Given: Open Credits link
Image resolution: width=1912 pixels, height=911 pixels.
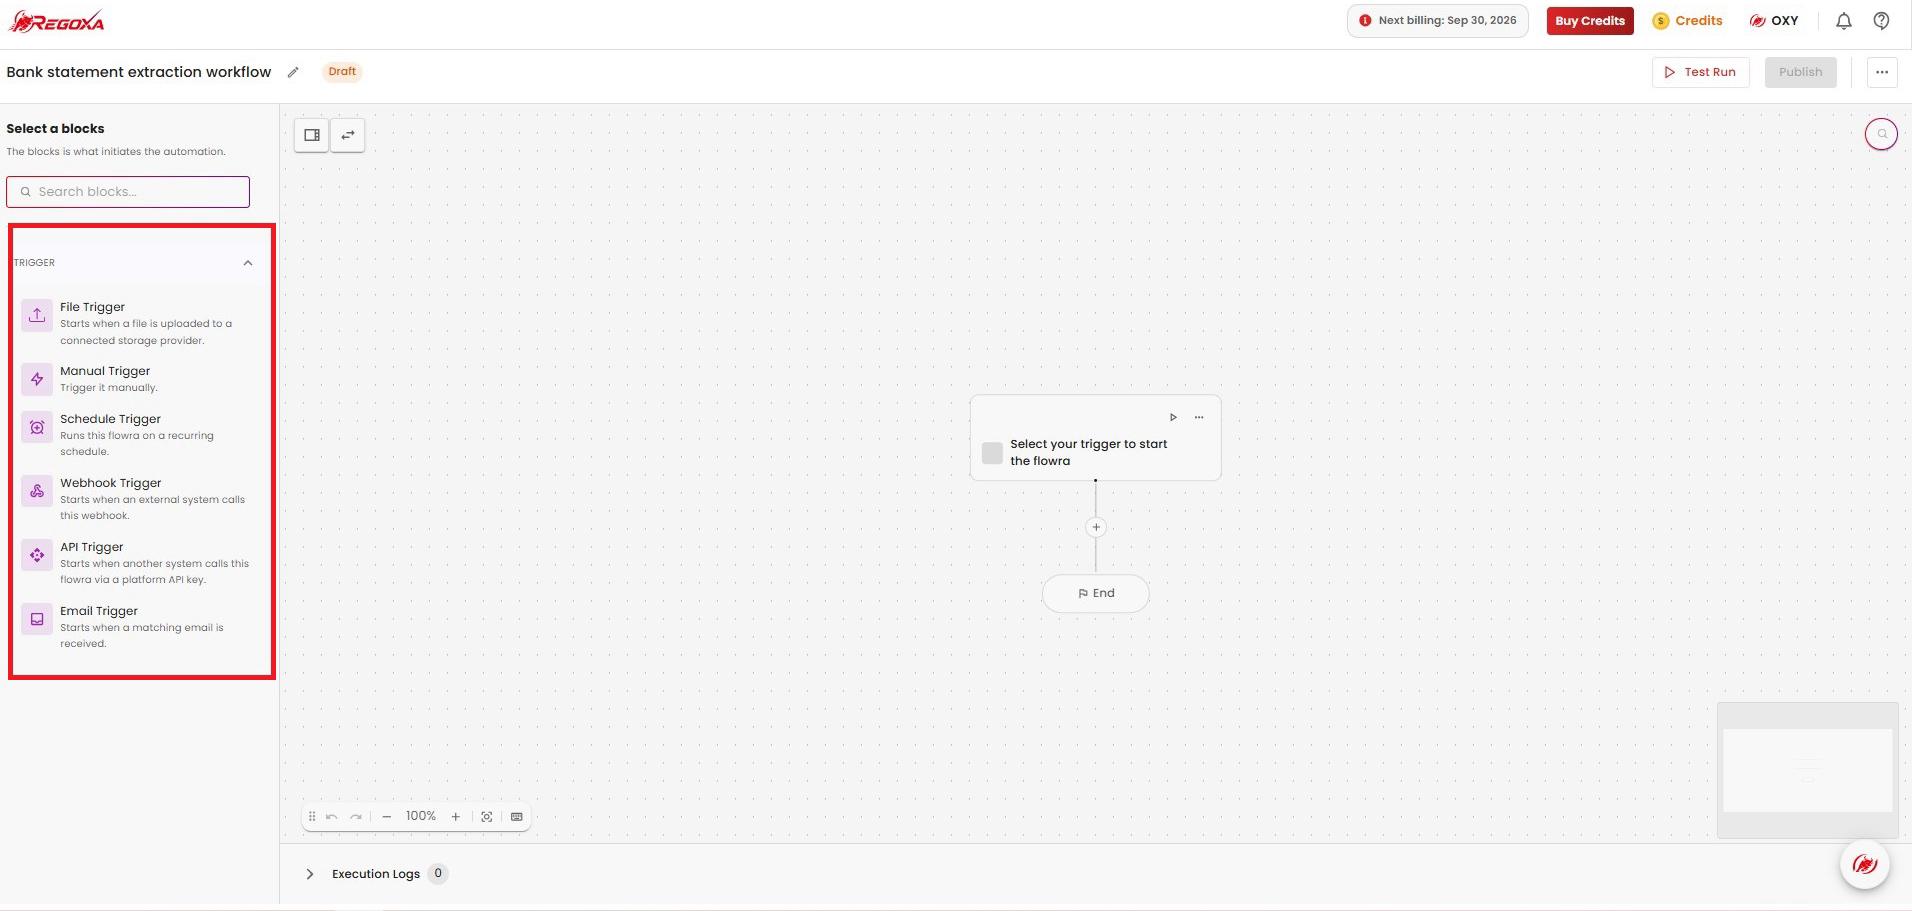Looking at the screenshot, I should [x=1687, y=21].
